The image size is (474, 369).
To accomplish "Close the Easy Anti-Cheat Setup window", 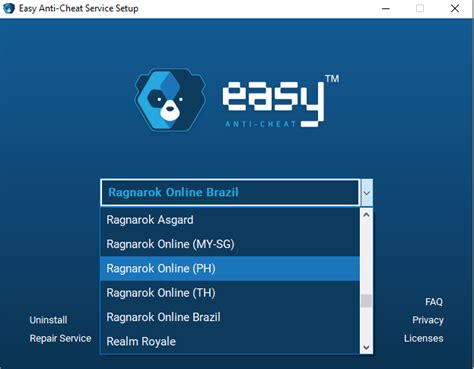I will pos(455,9).
